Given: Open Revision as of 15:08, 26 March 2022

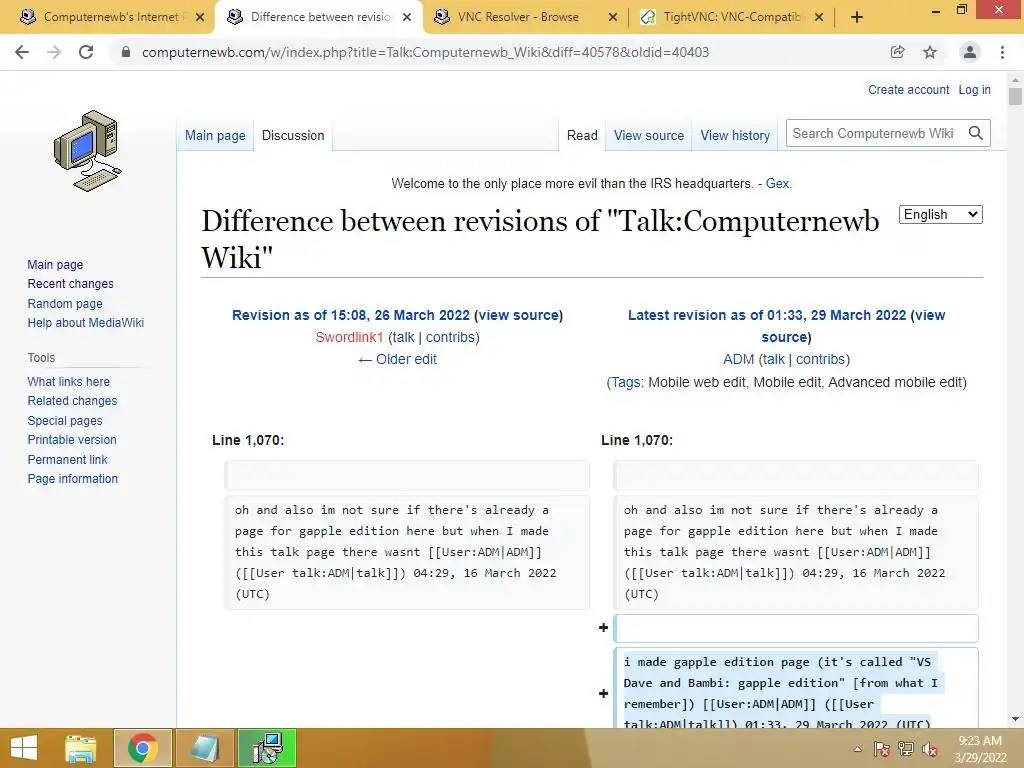Looking at the screenshot, I should (x=351, y=315).
